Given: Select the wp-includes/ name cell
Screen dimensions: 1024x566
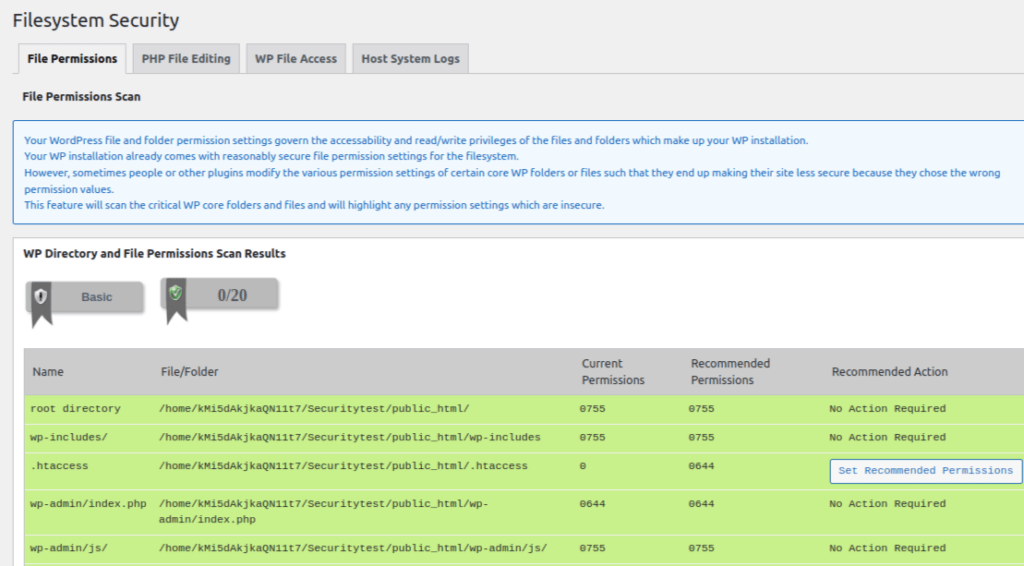Looking at the screenshot, I should point(69,437).
